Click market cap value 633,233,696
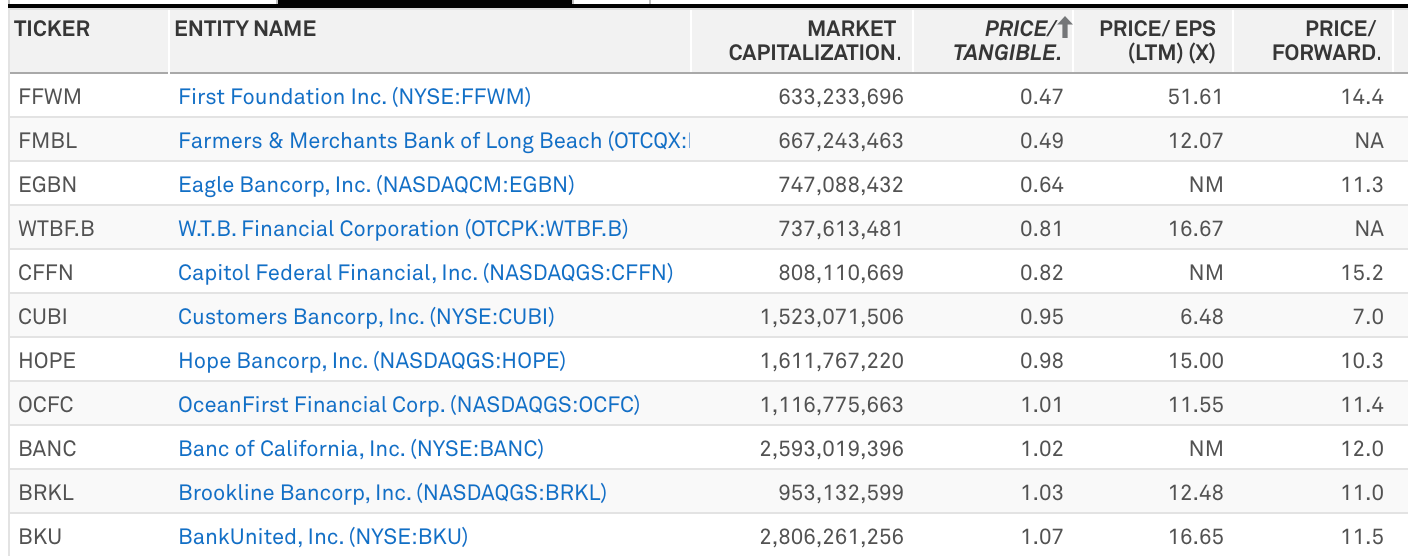The width and height of the screenshot is (1408, 556). (841, 97)
